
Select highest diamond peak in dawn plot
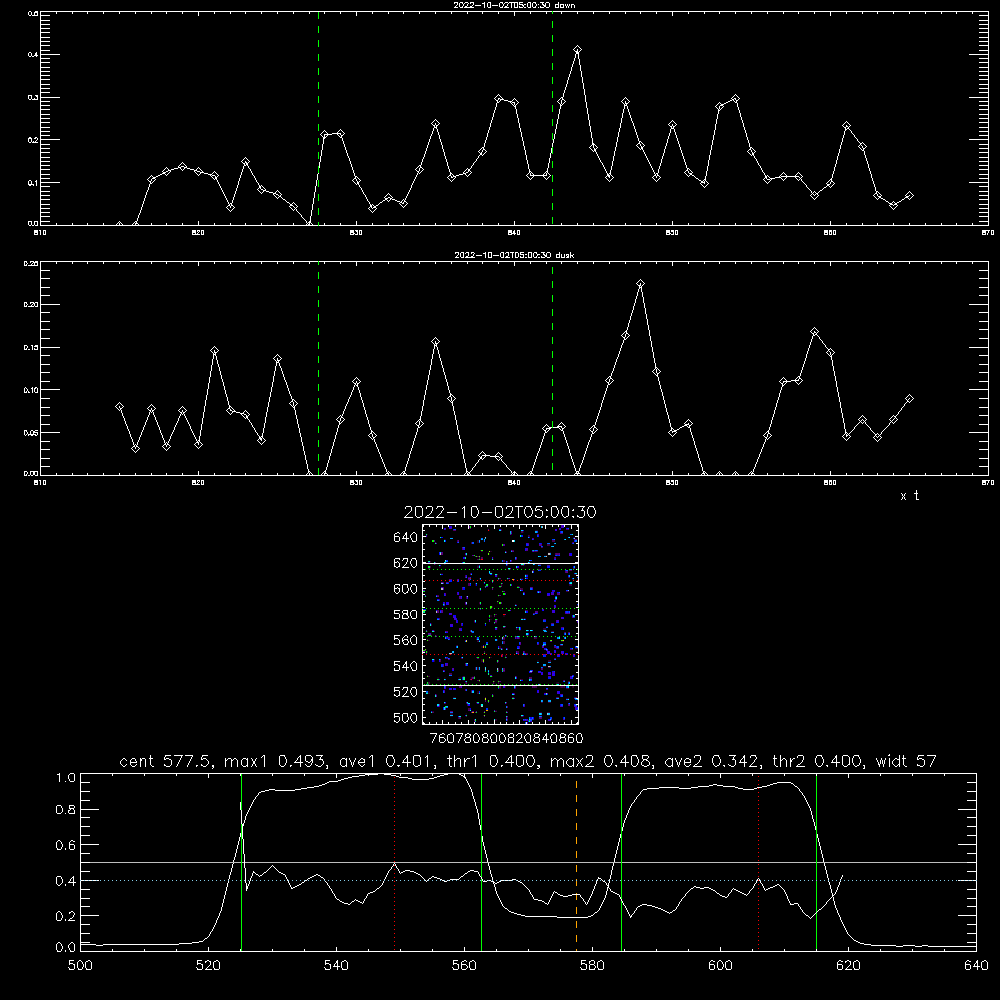(x=577, y=50)
